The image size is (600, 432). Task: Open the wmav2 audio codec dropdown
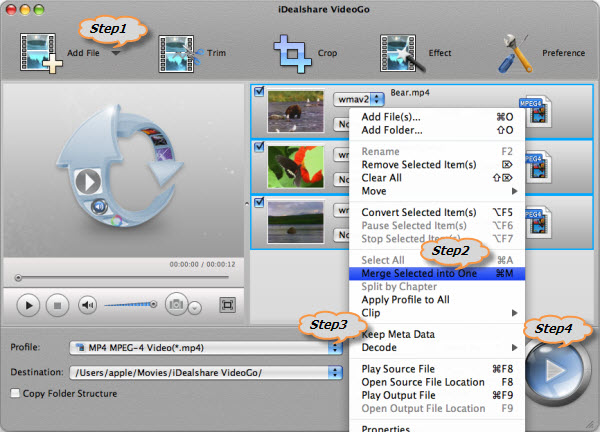[x=359, y=99]
